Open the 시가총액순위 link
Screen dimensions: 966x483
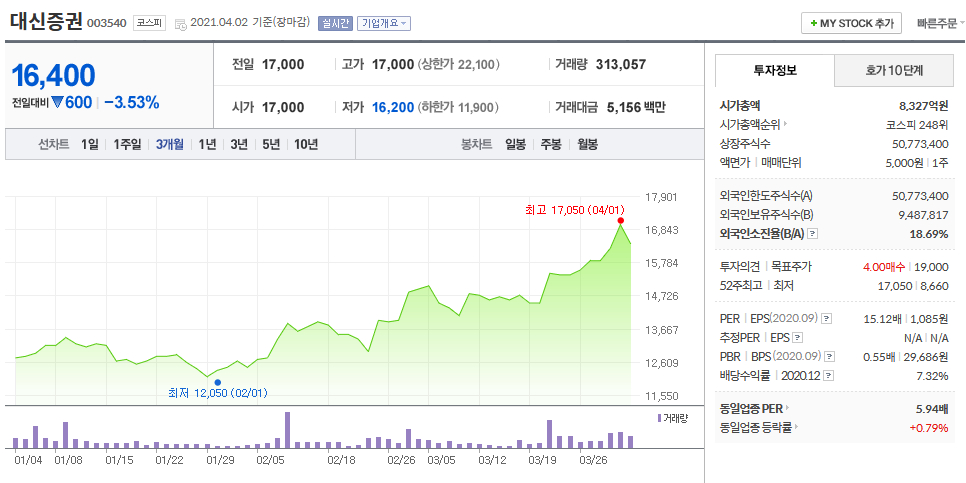[x=753, y=124]
